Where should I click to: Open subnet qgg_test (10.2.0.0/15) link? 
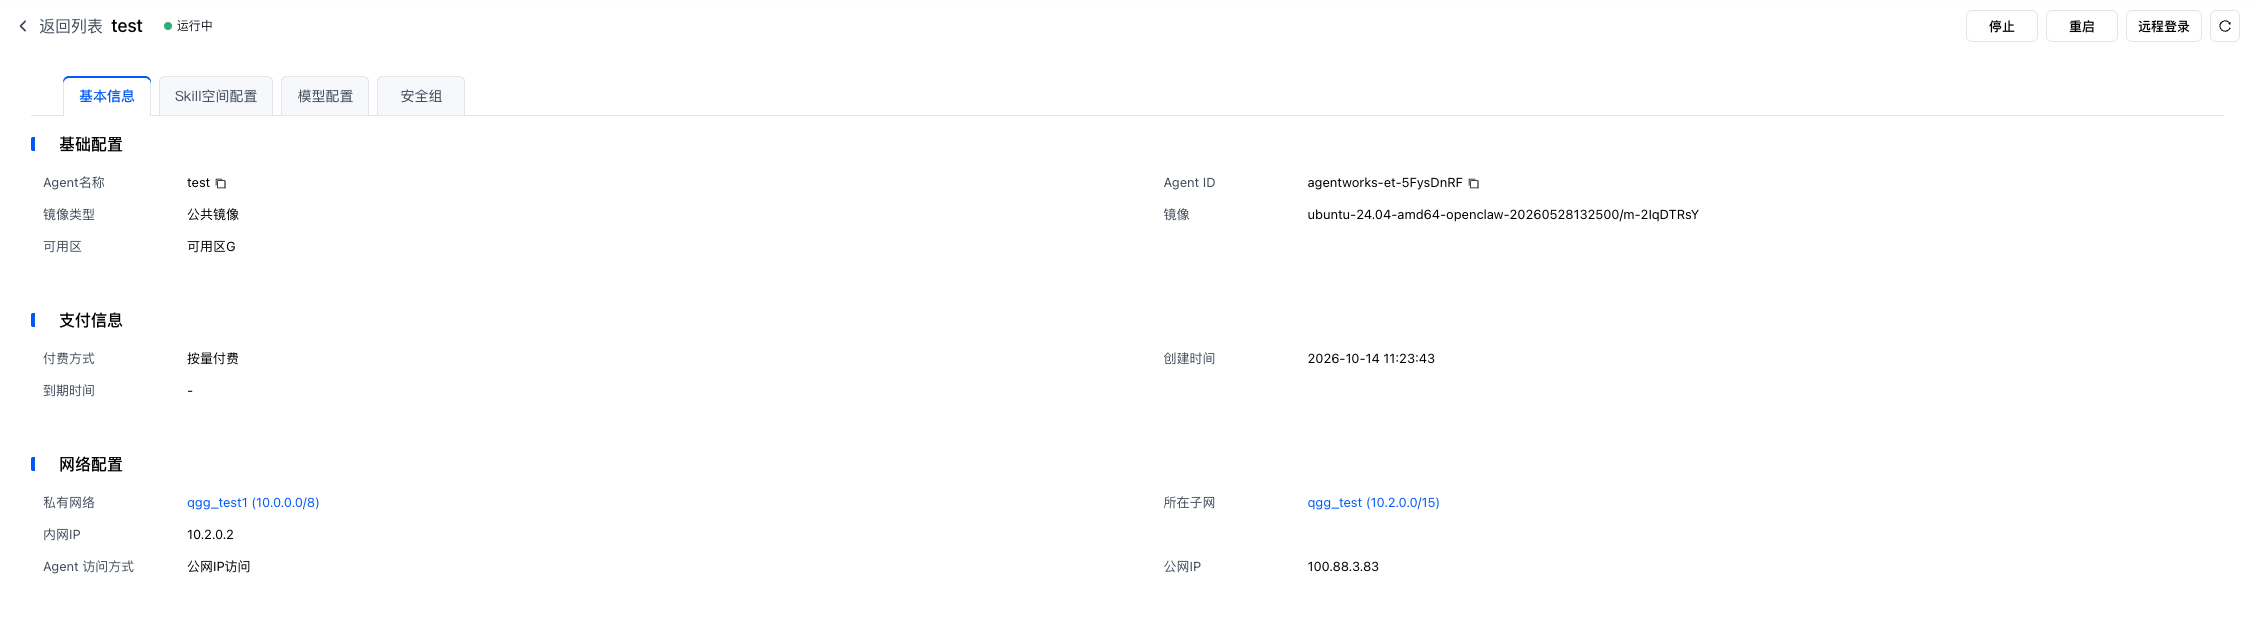[x=1374, y=503]
